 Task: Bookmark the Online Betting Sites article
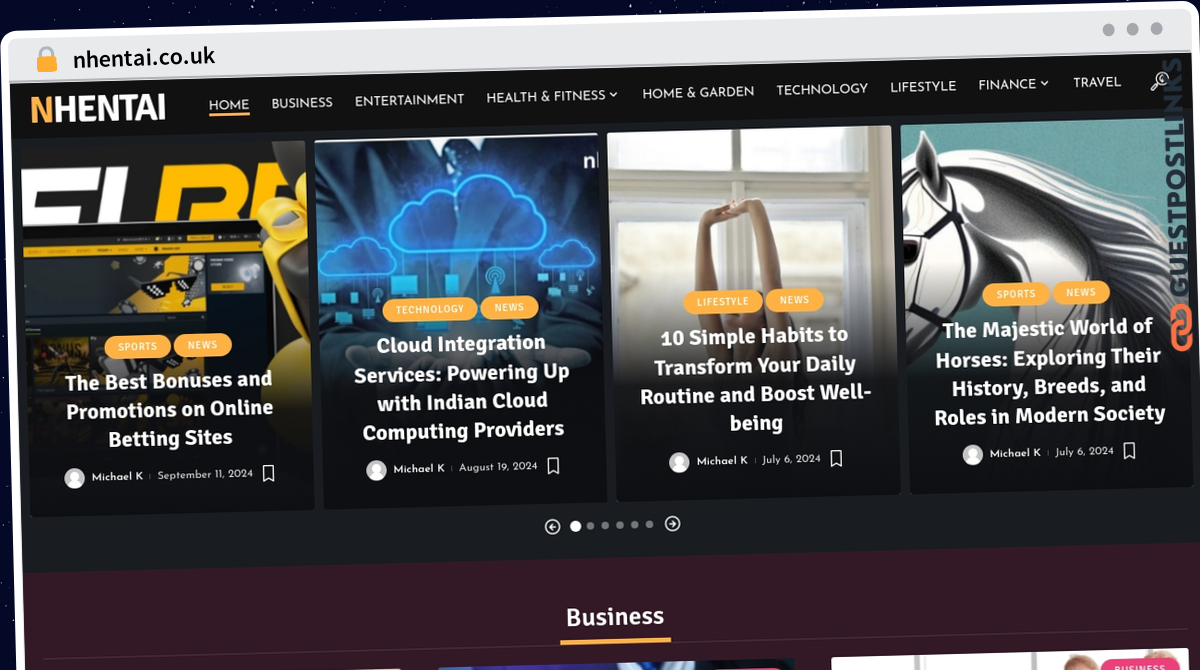(268, 474)
